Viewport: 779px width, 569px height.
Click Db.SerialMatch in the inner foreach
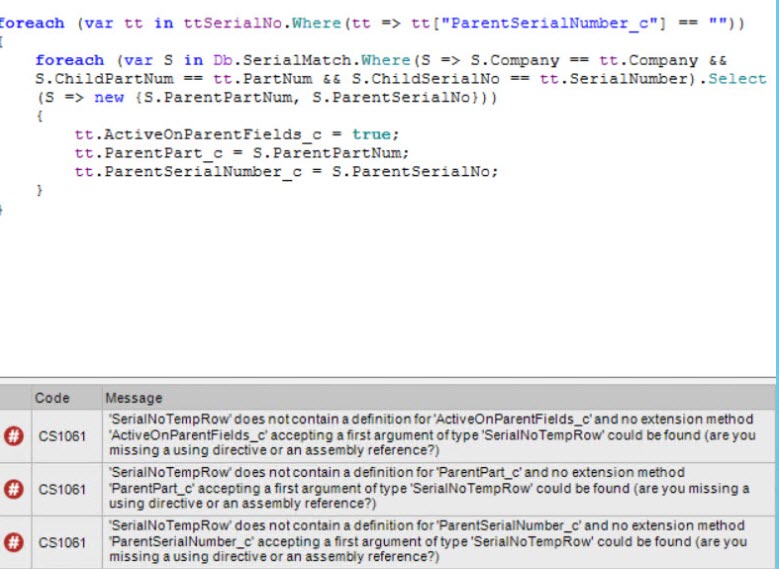(x=282, y=61)
